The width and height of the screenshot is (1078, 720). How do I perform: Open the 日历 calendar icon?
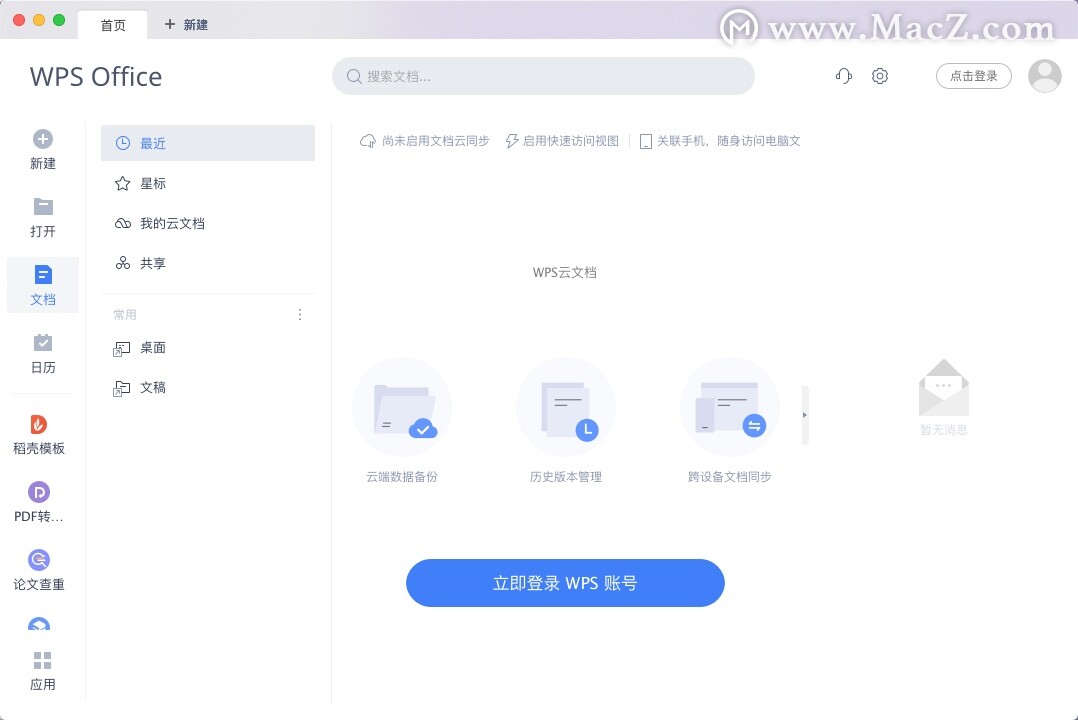click(43, 342)
